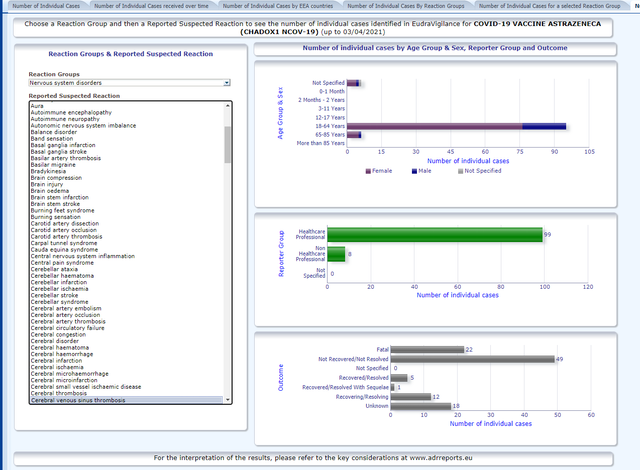Select Central nervous system inflammation
Image resolution: width=640 pixels, height=470 pixels.
(83, 256)
